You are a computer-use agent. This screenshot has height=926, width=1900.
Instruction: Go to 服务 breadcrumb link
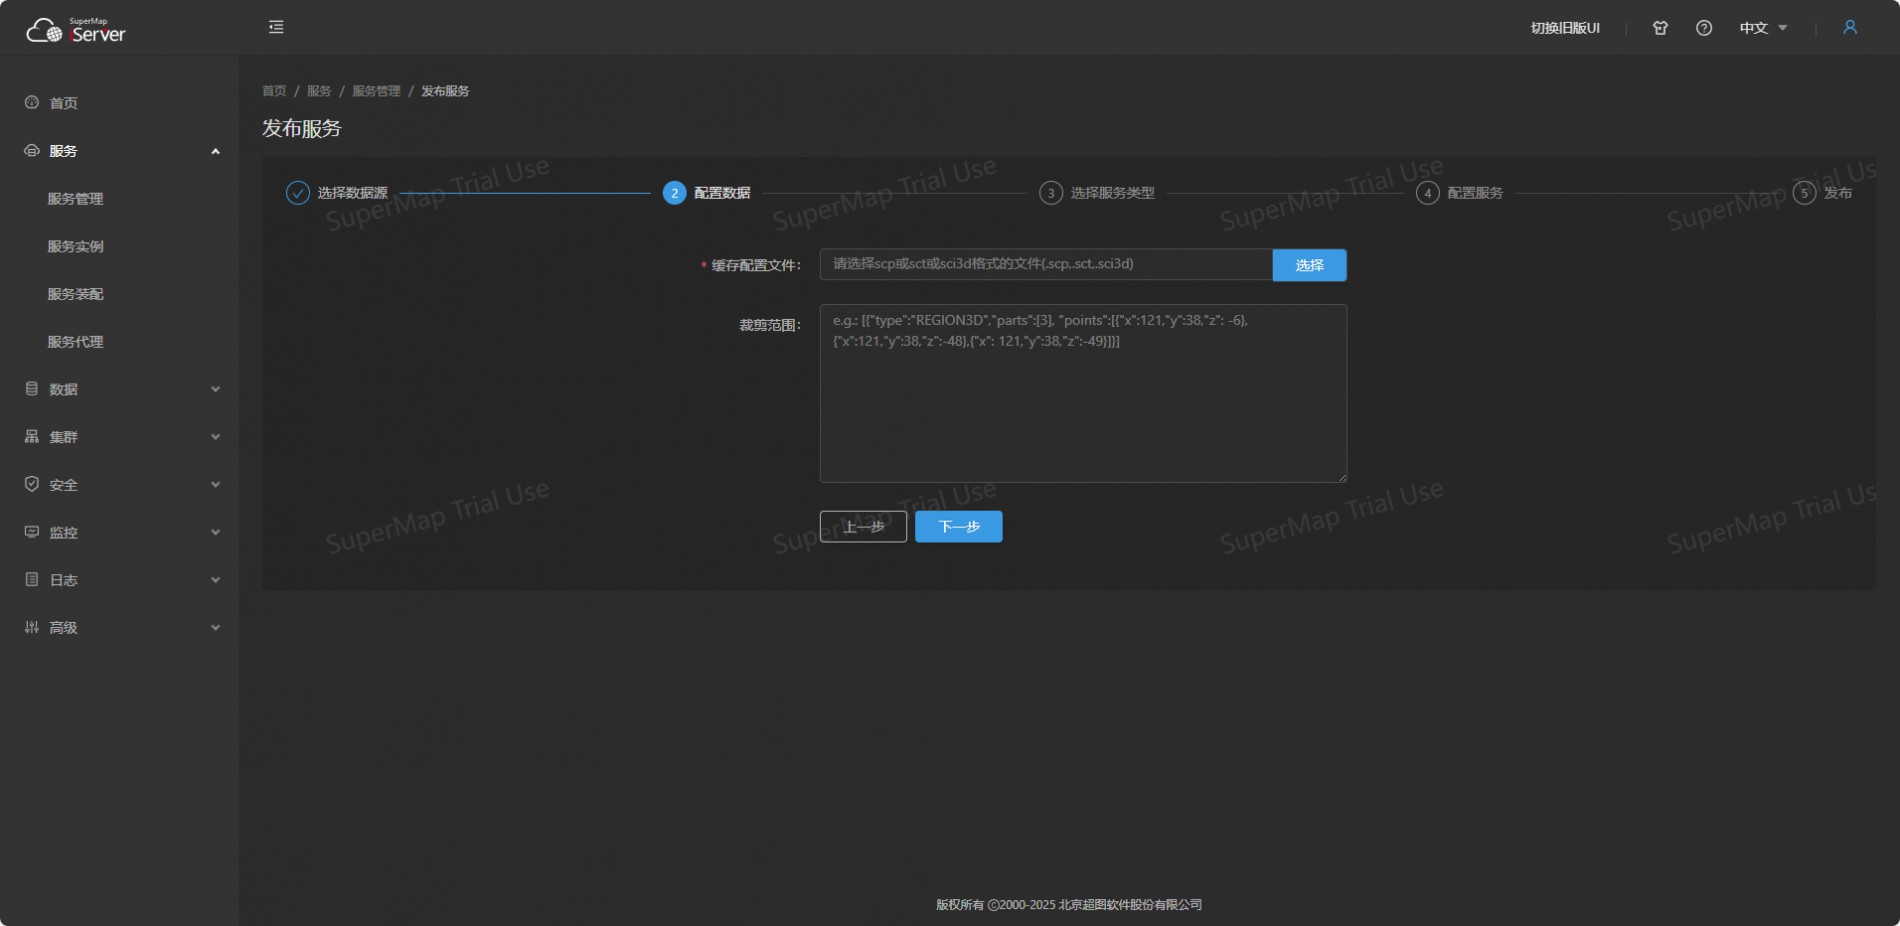coord(319,91)
